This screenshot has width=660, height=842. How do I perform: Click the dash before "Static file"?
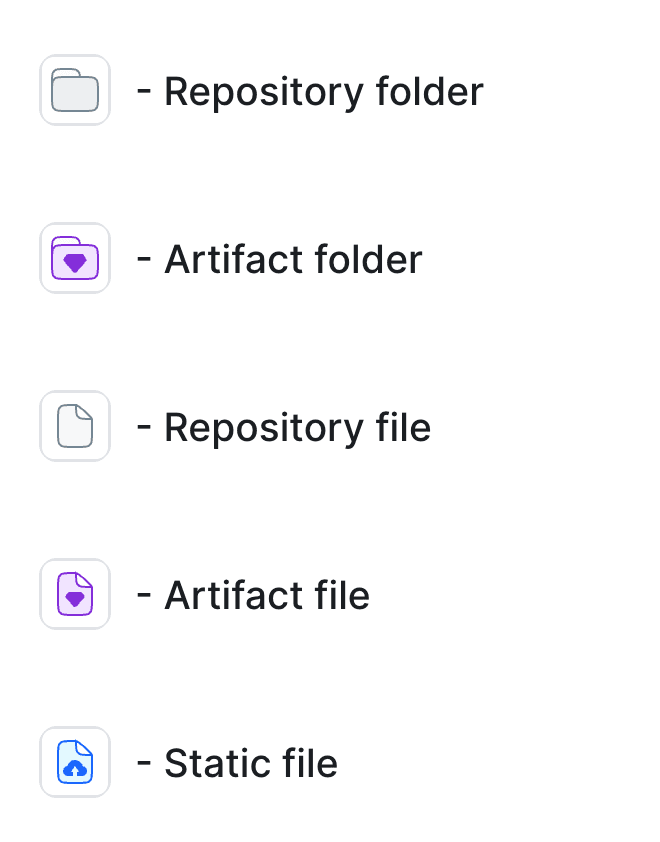(x=145, y=764)
